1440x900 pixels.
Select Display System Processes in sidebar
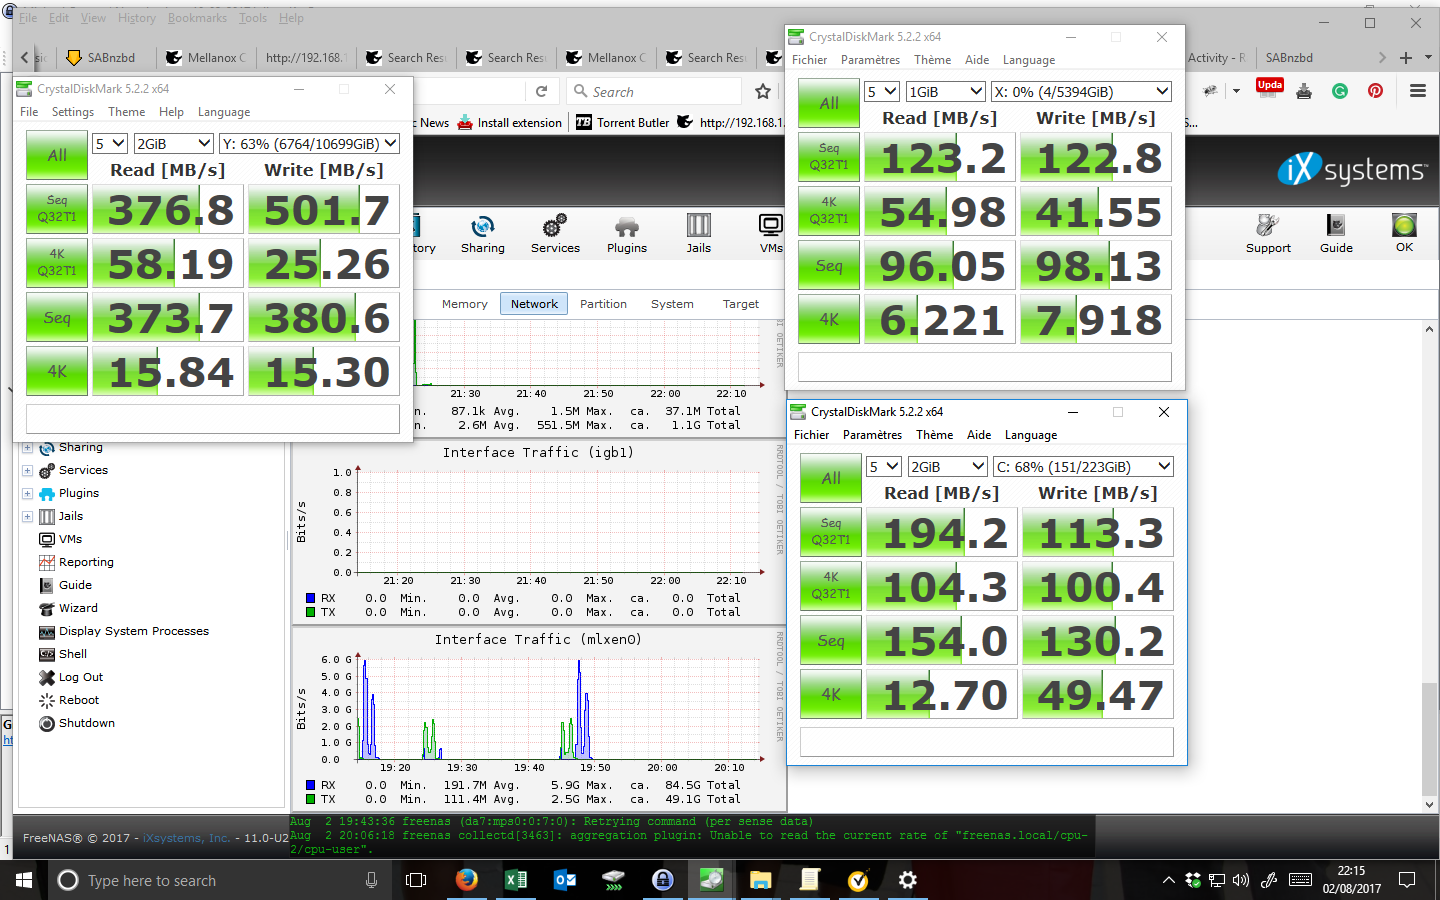[x=133, y=631]
